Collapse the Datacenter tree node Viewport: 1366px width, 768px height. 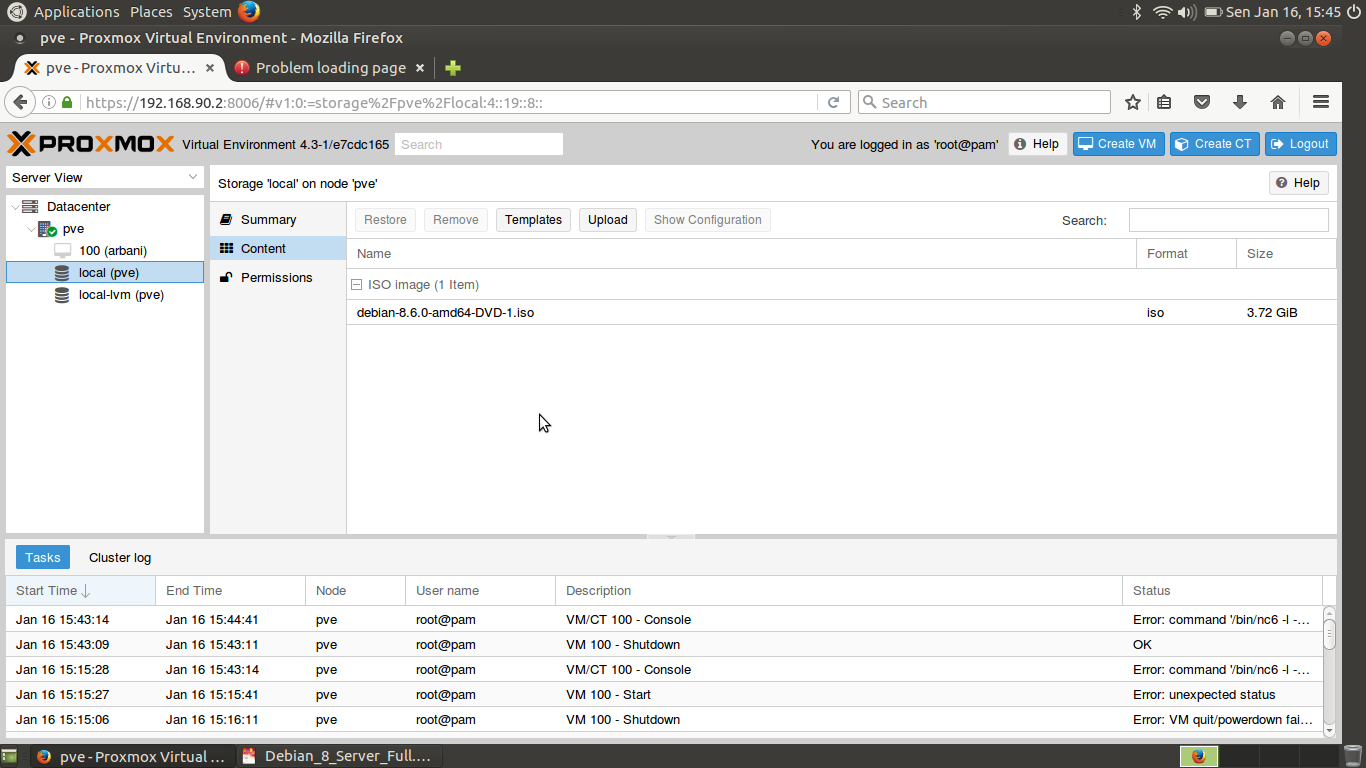(15, 207)
